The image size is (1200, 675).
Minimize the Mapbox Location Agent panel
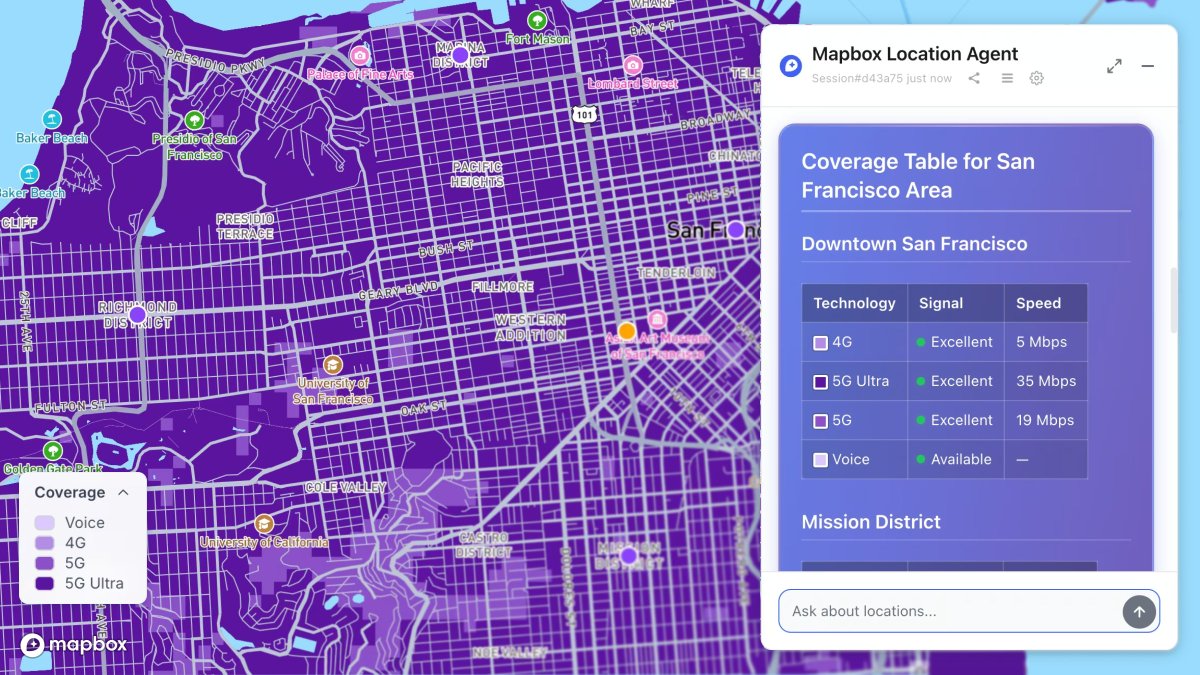tap(1148, 66)
